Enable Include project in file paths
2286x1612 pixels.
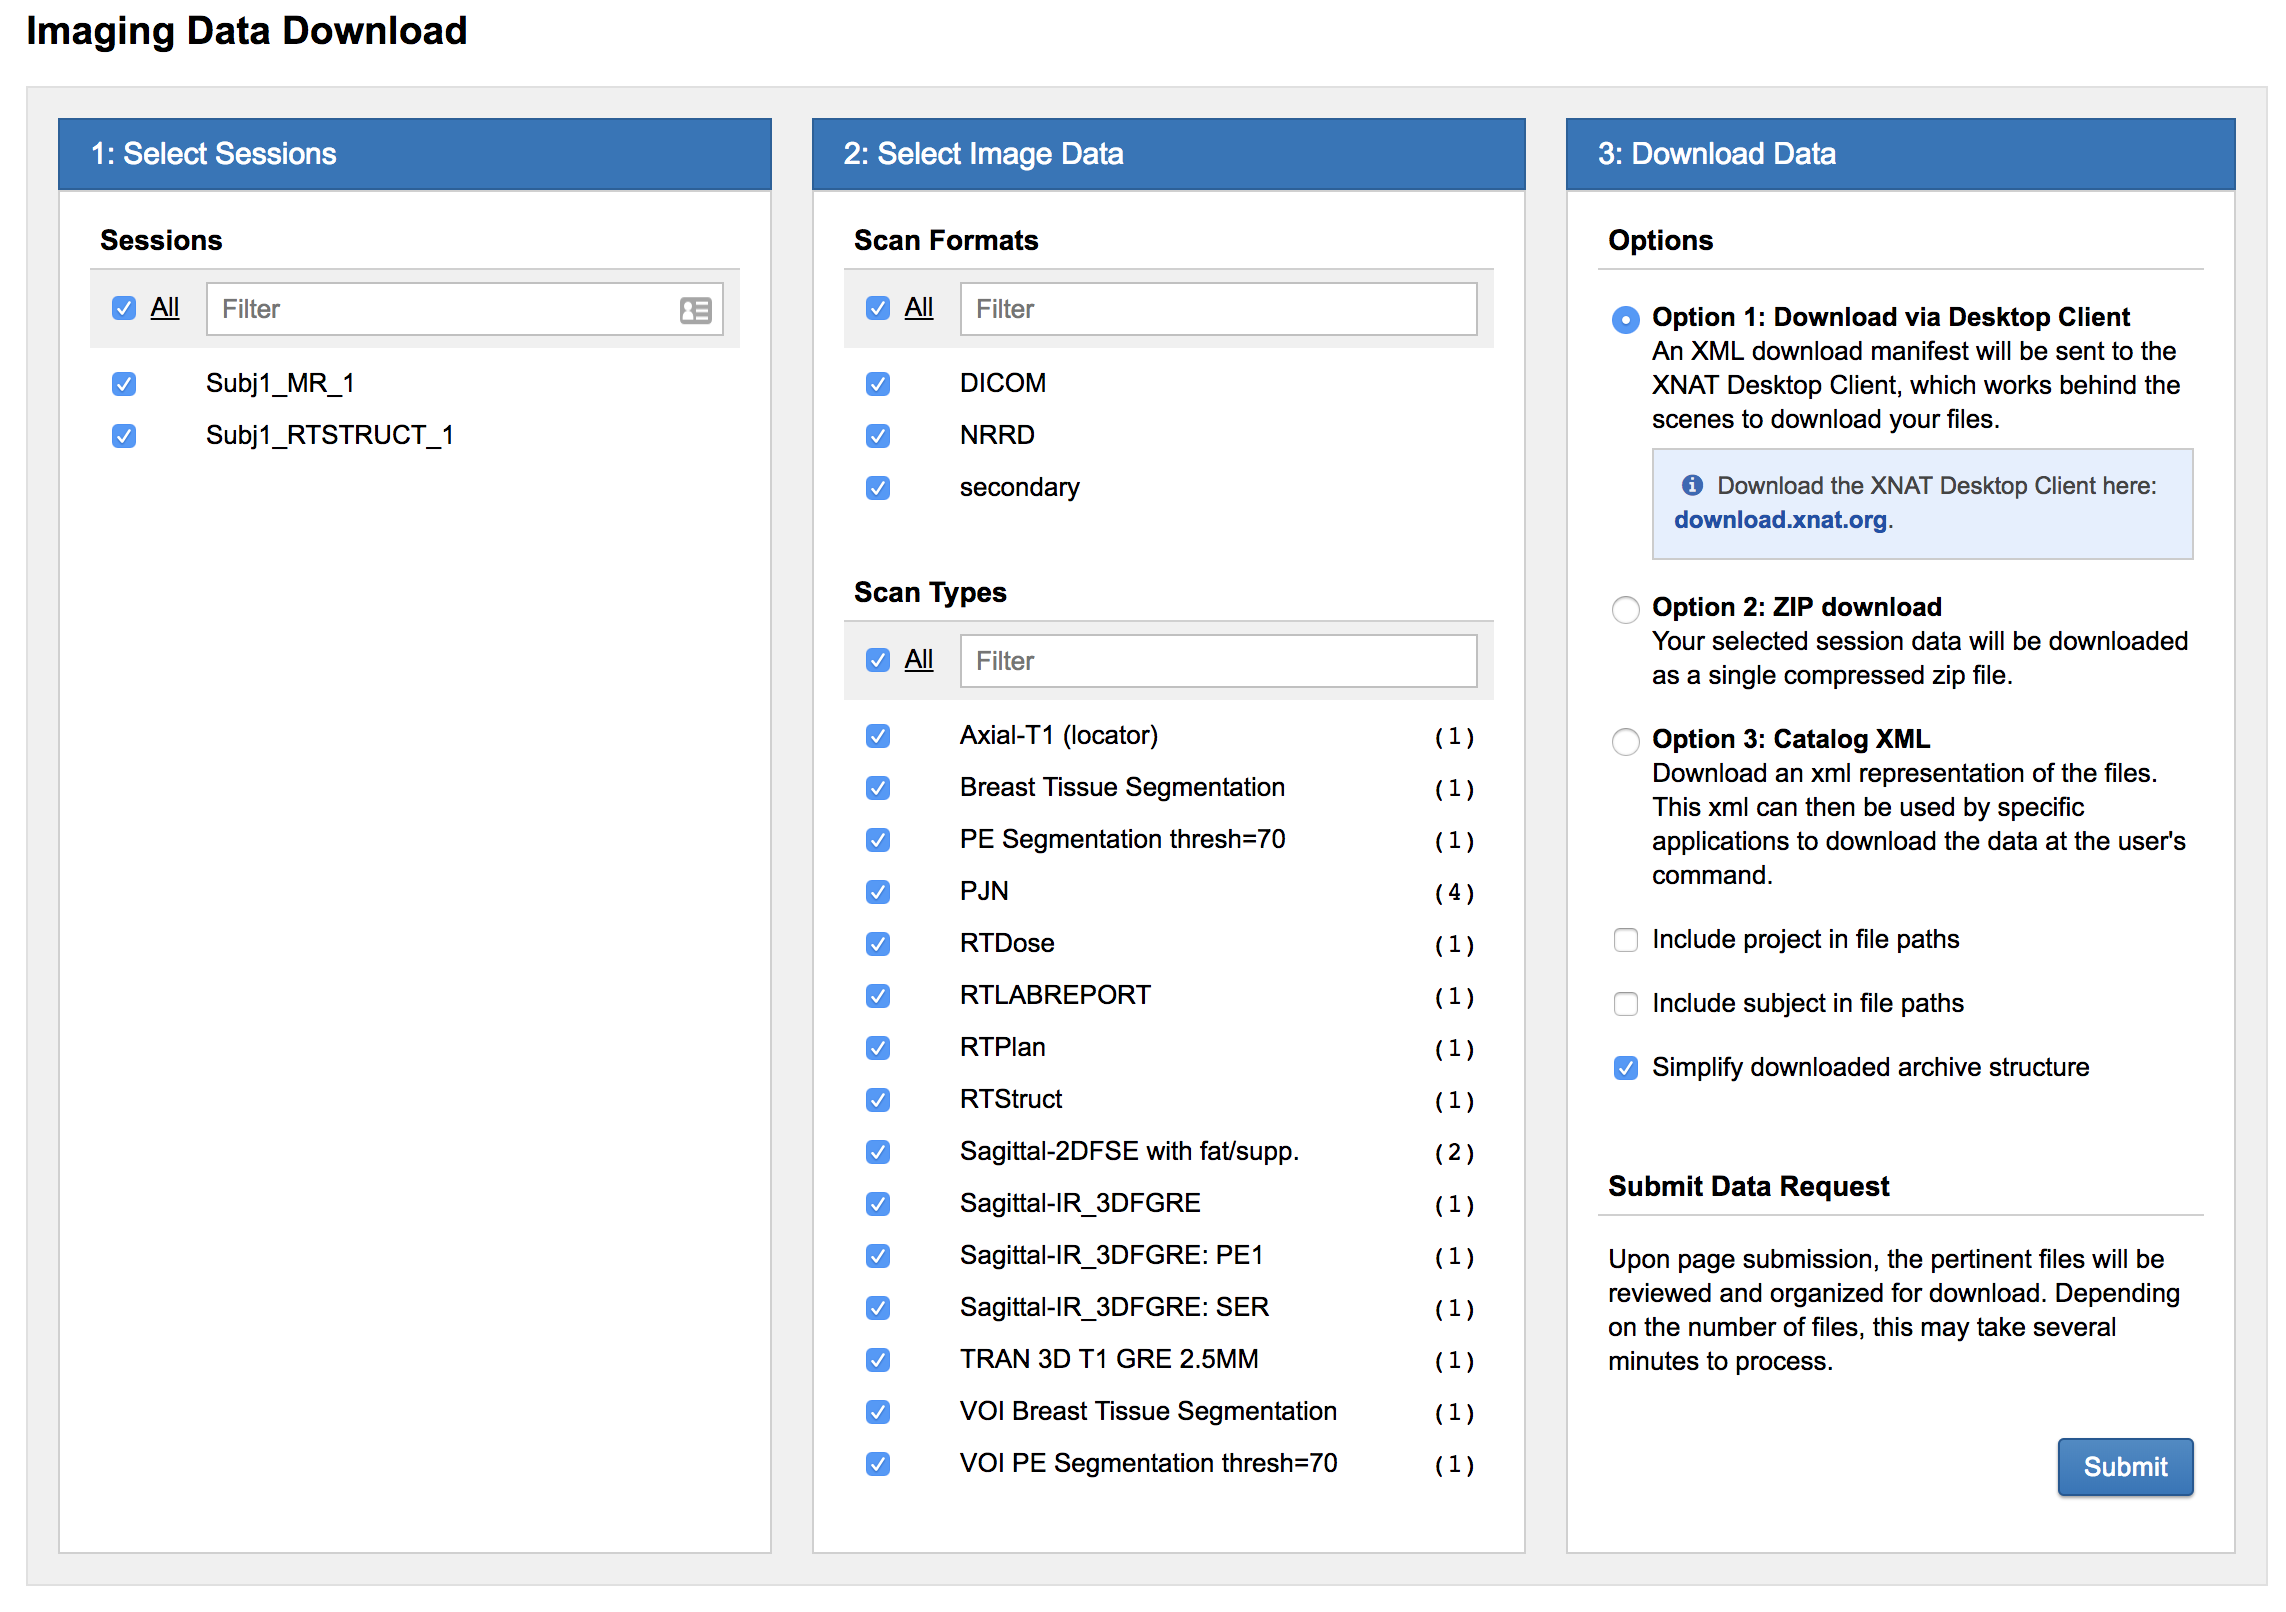(x=1626, y=940)
